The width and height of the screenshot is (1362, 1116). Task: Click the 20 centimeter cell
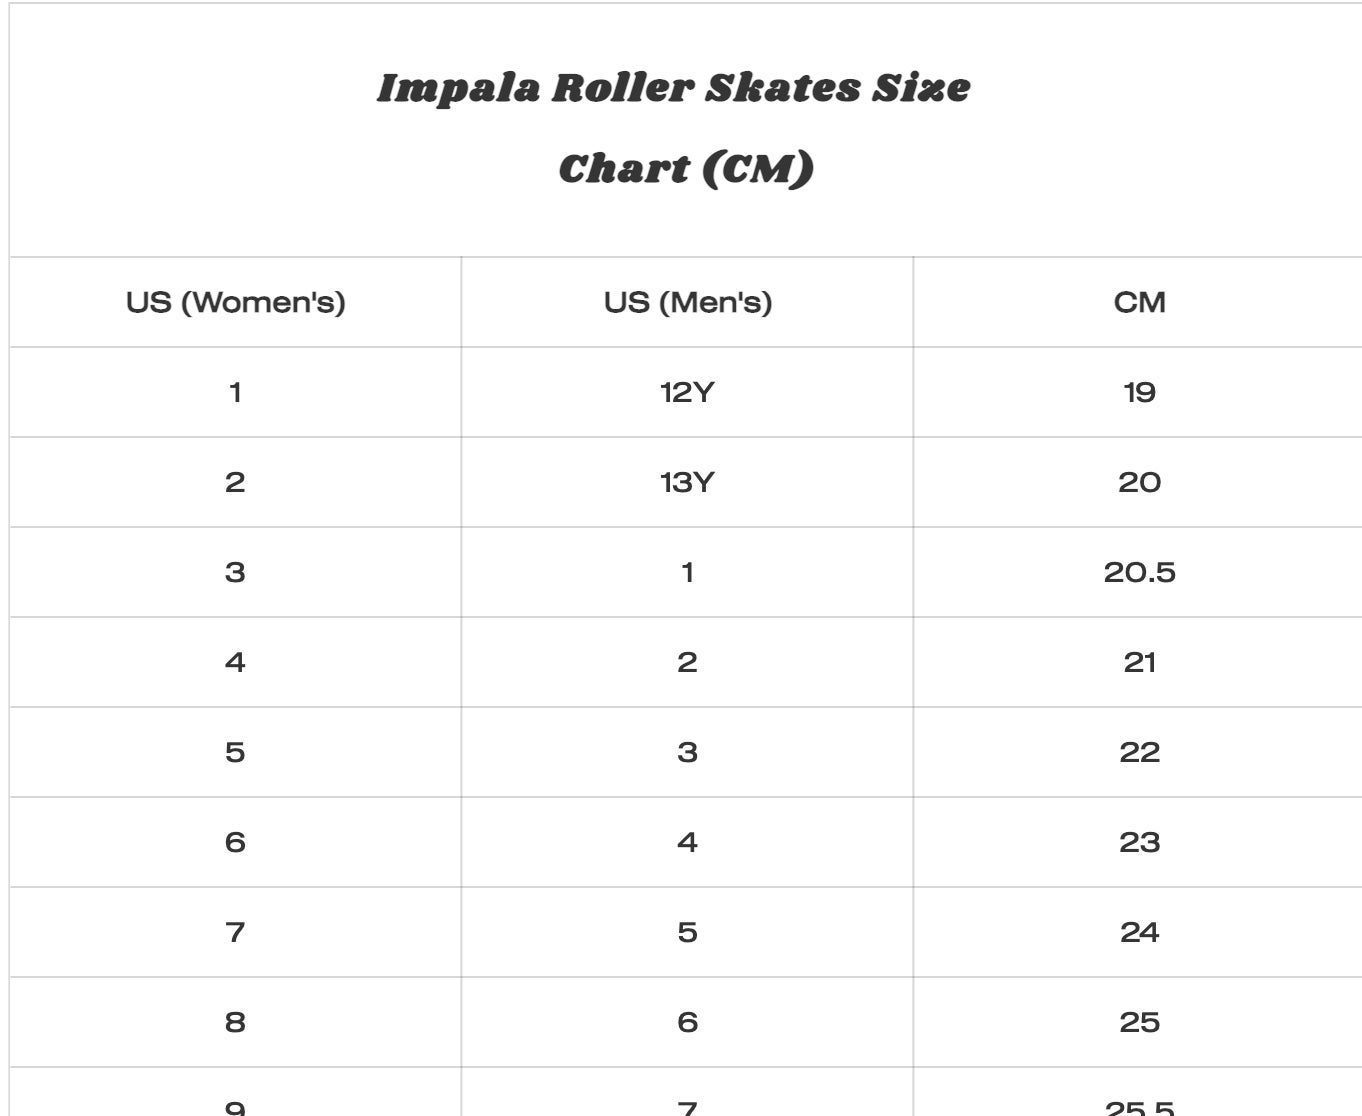point(1139,482)
